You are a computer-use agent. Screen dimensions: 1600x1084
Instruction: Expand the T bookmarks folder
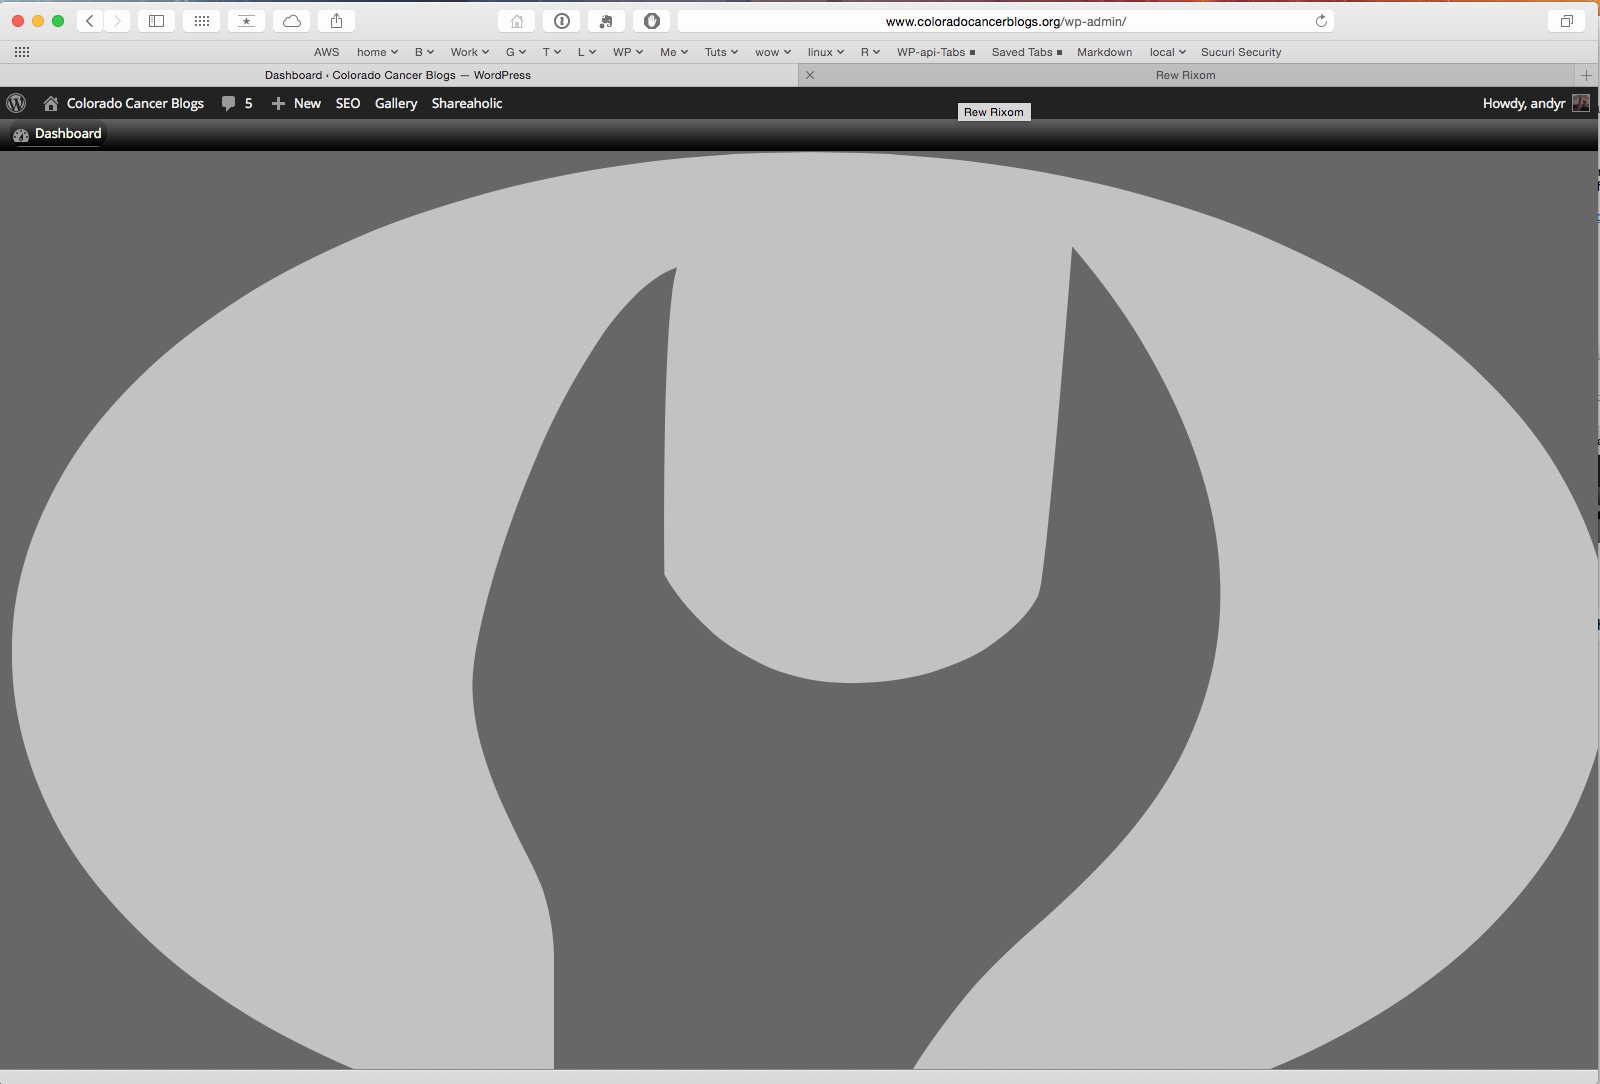click(551, 52)
